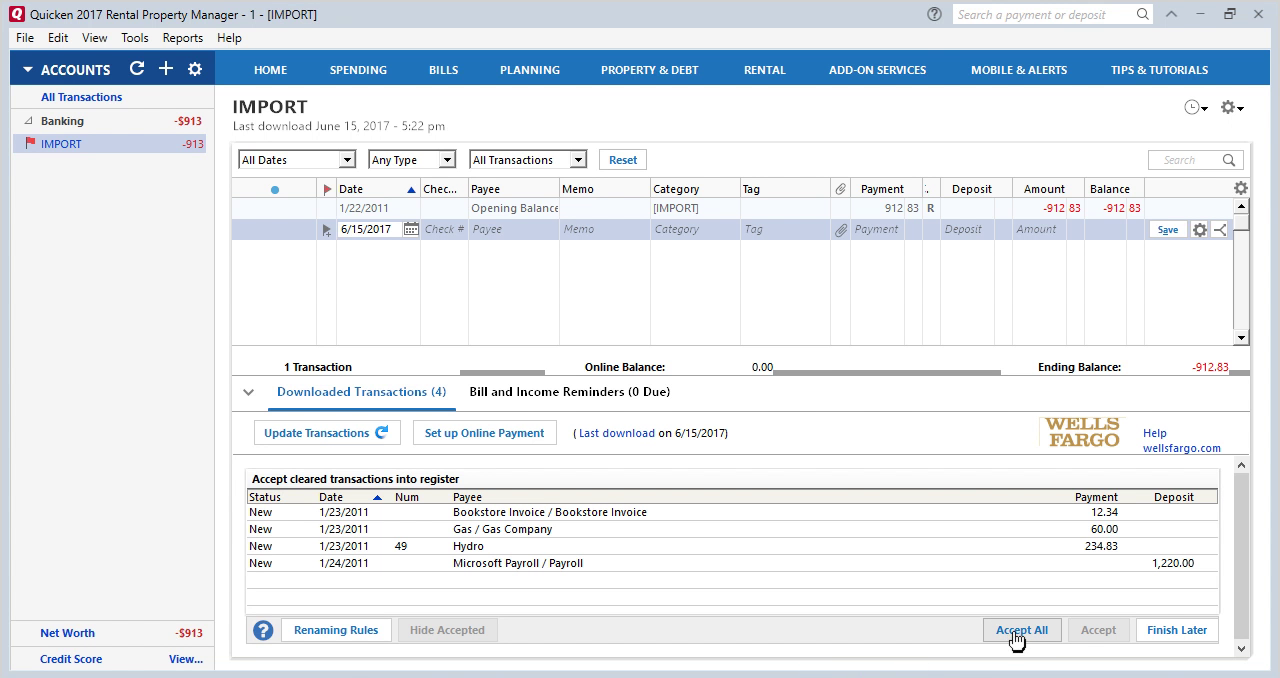Click the split transaction icon
Image resolution: width=1280 pixels, height=678 pixels.
[x=1220, y=229]
